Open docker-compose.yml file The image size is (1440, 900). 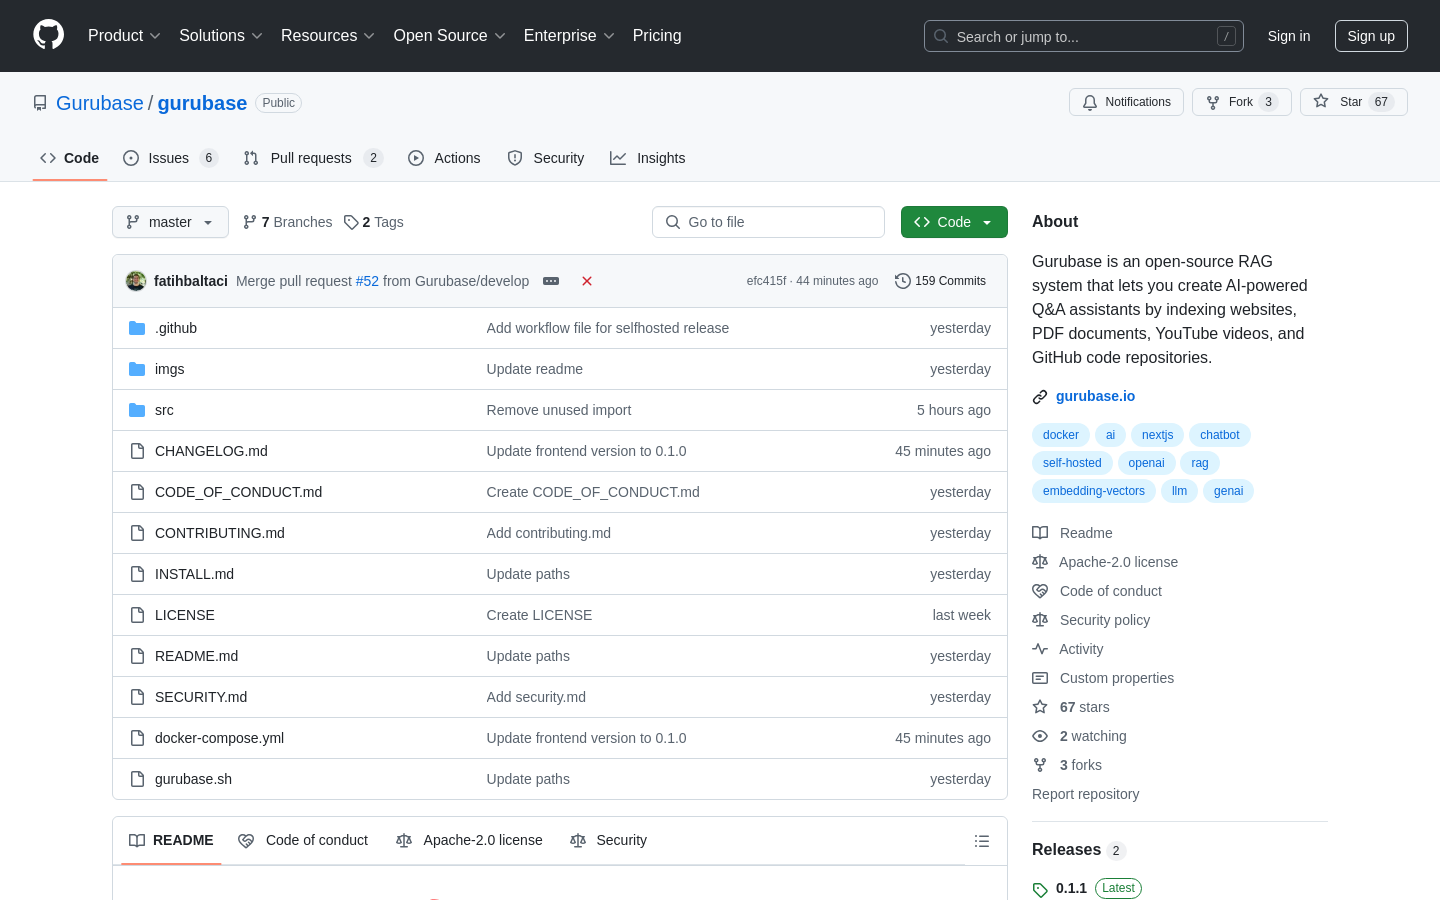point(219,738)
